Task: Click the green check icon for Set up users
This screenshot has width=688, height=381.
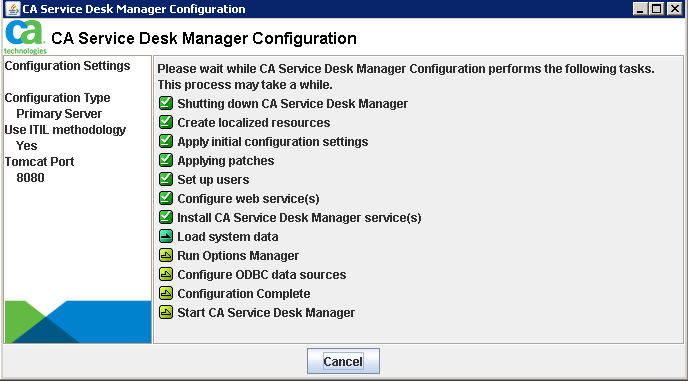Action: tap(165, 180)
